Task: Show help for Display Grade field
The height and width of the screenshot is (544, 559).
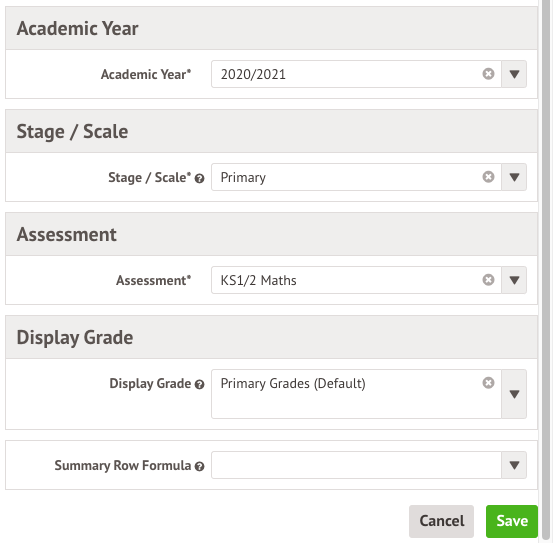Action: click(200, 385)
